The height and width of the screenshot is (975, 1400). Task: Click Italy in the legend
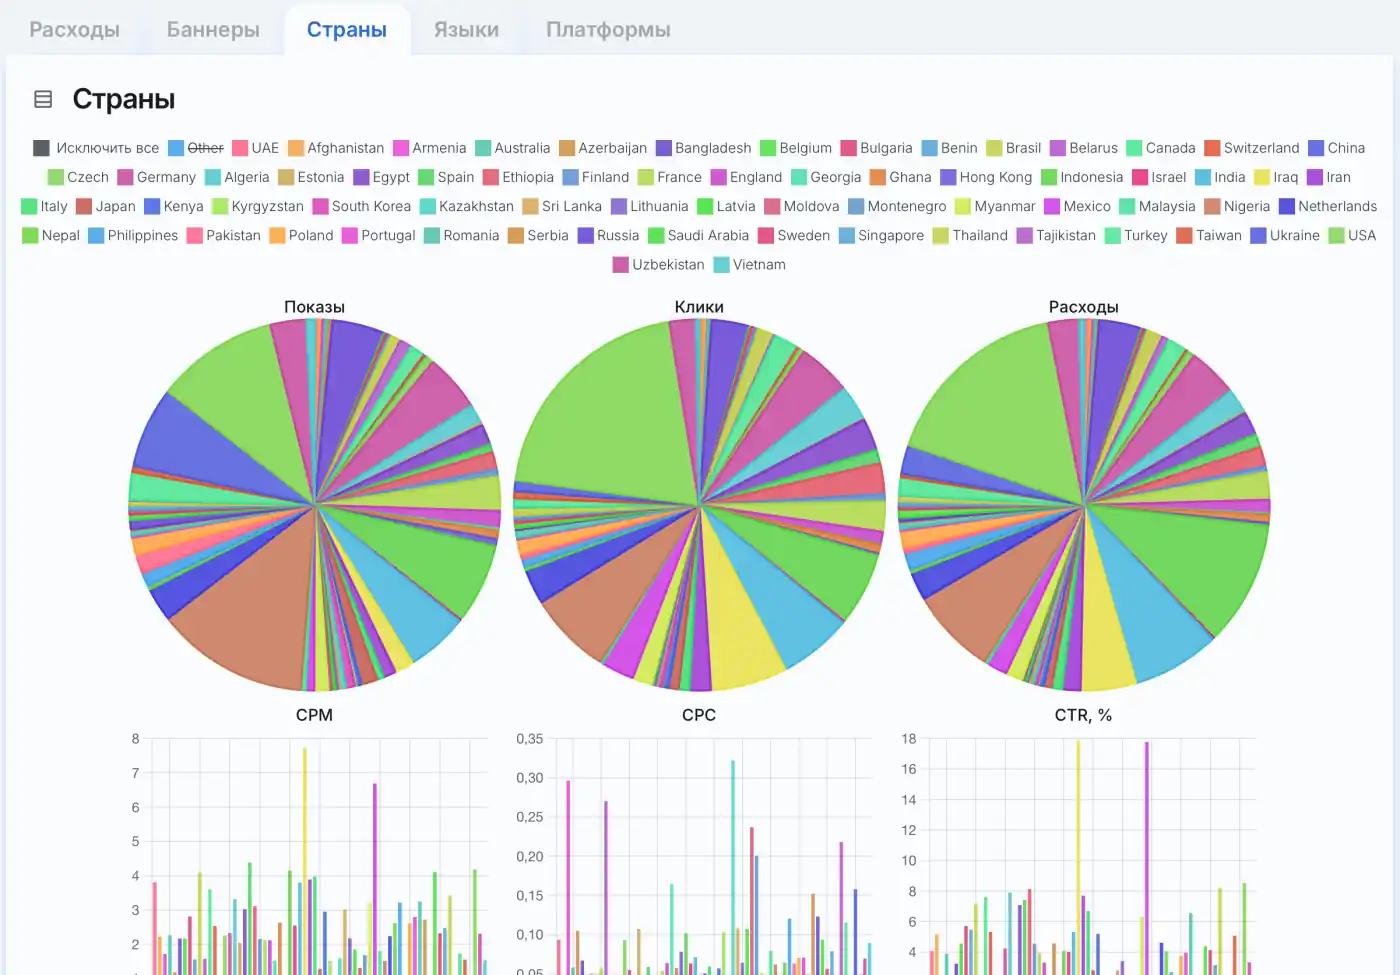click(45, 206)
